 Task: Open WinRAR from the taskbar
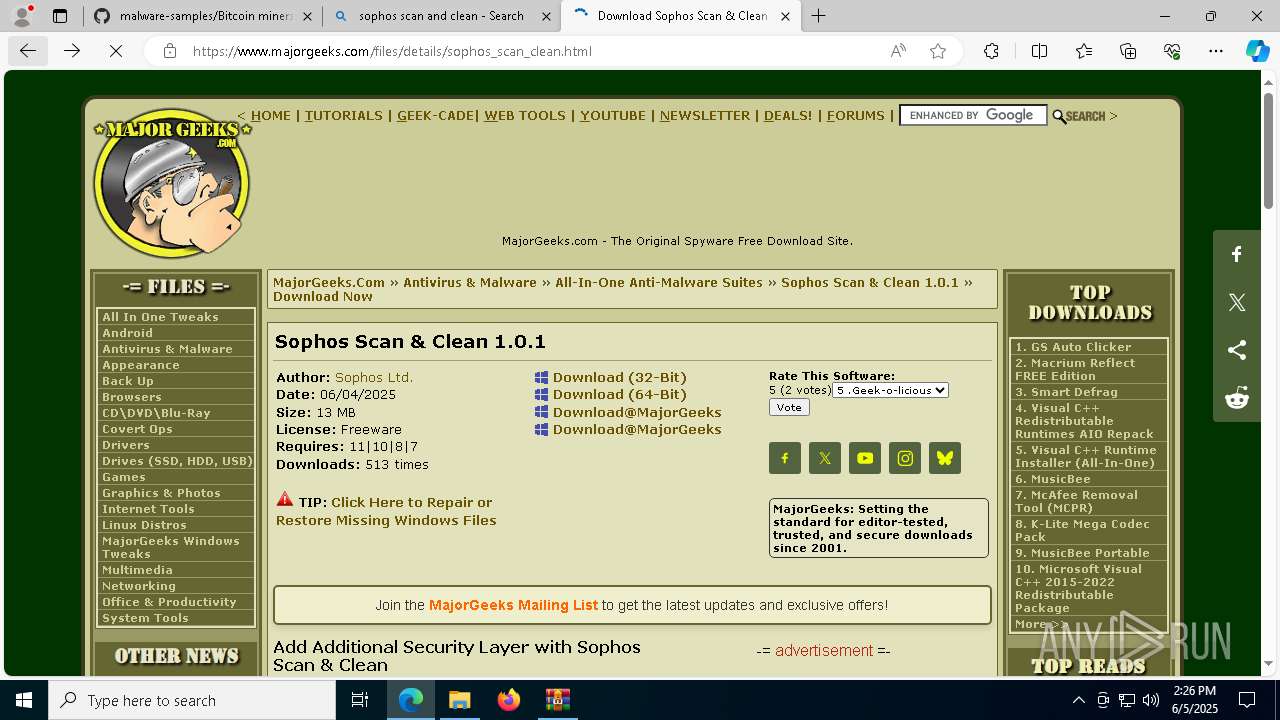pyautogui.click(x=557, y=700)
